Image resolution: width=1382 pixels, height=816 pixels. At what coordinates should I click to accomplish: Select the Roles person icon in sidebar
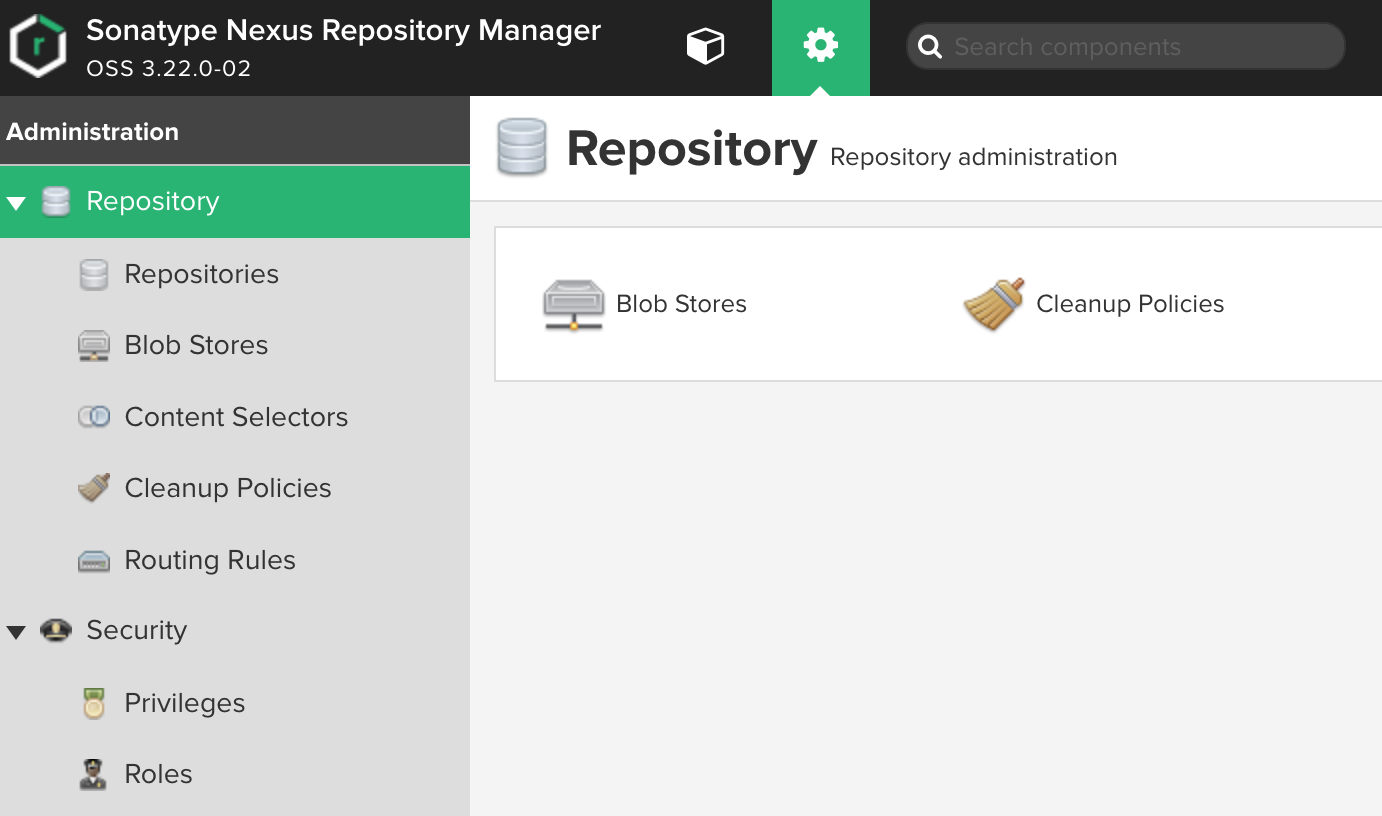pyautogui.click(x=93, y=773)
